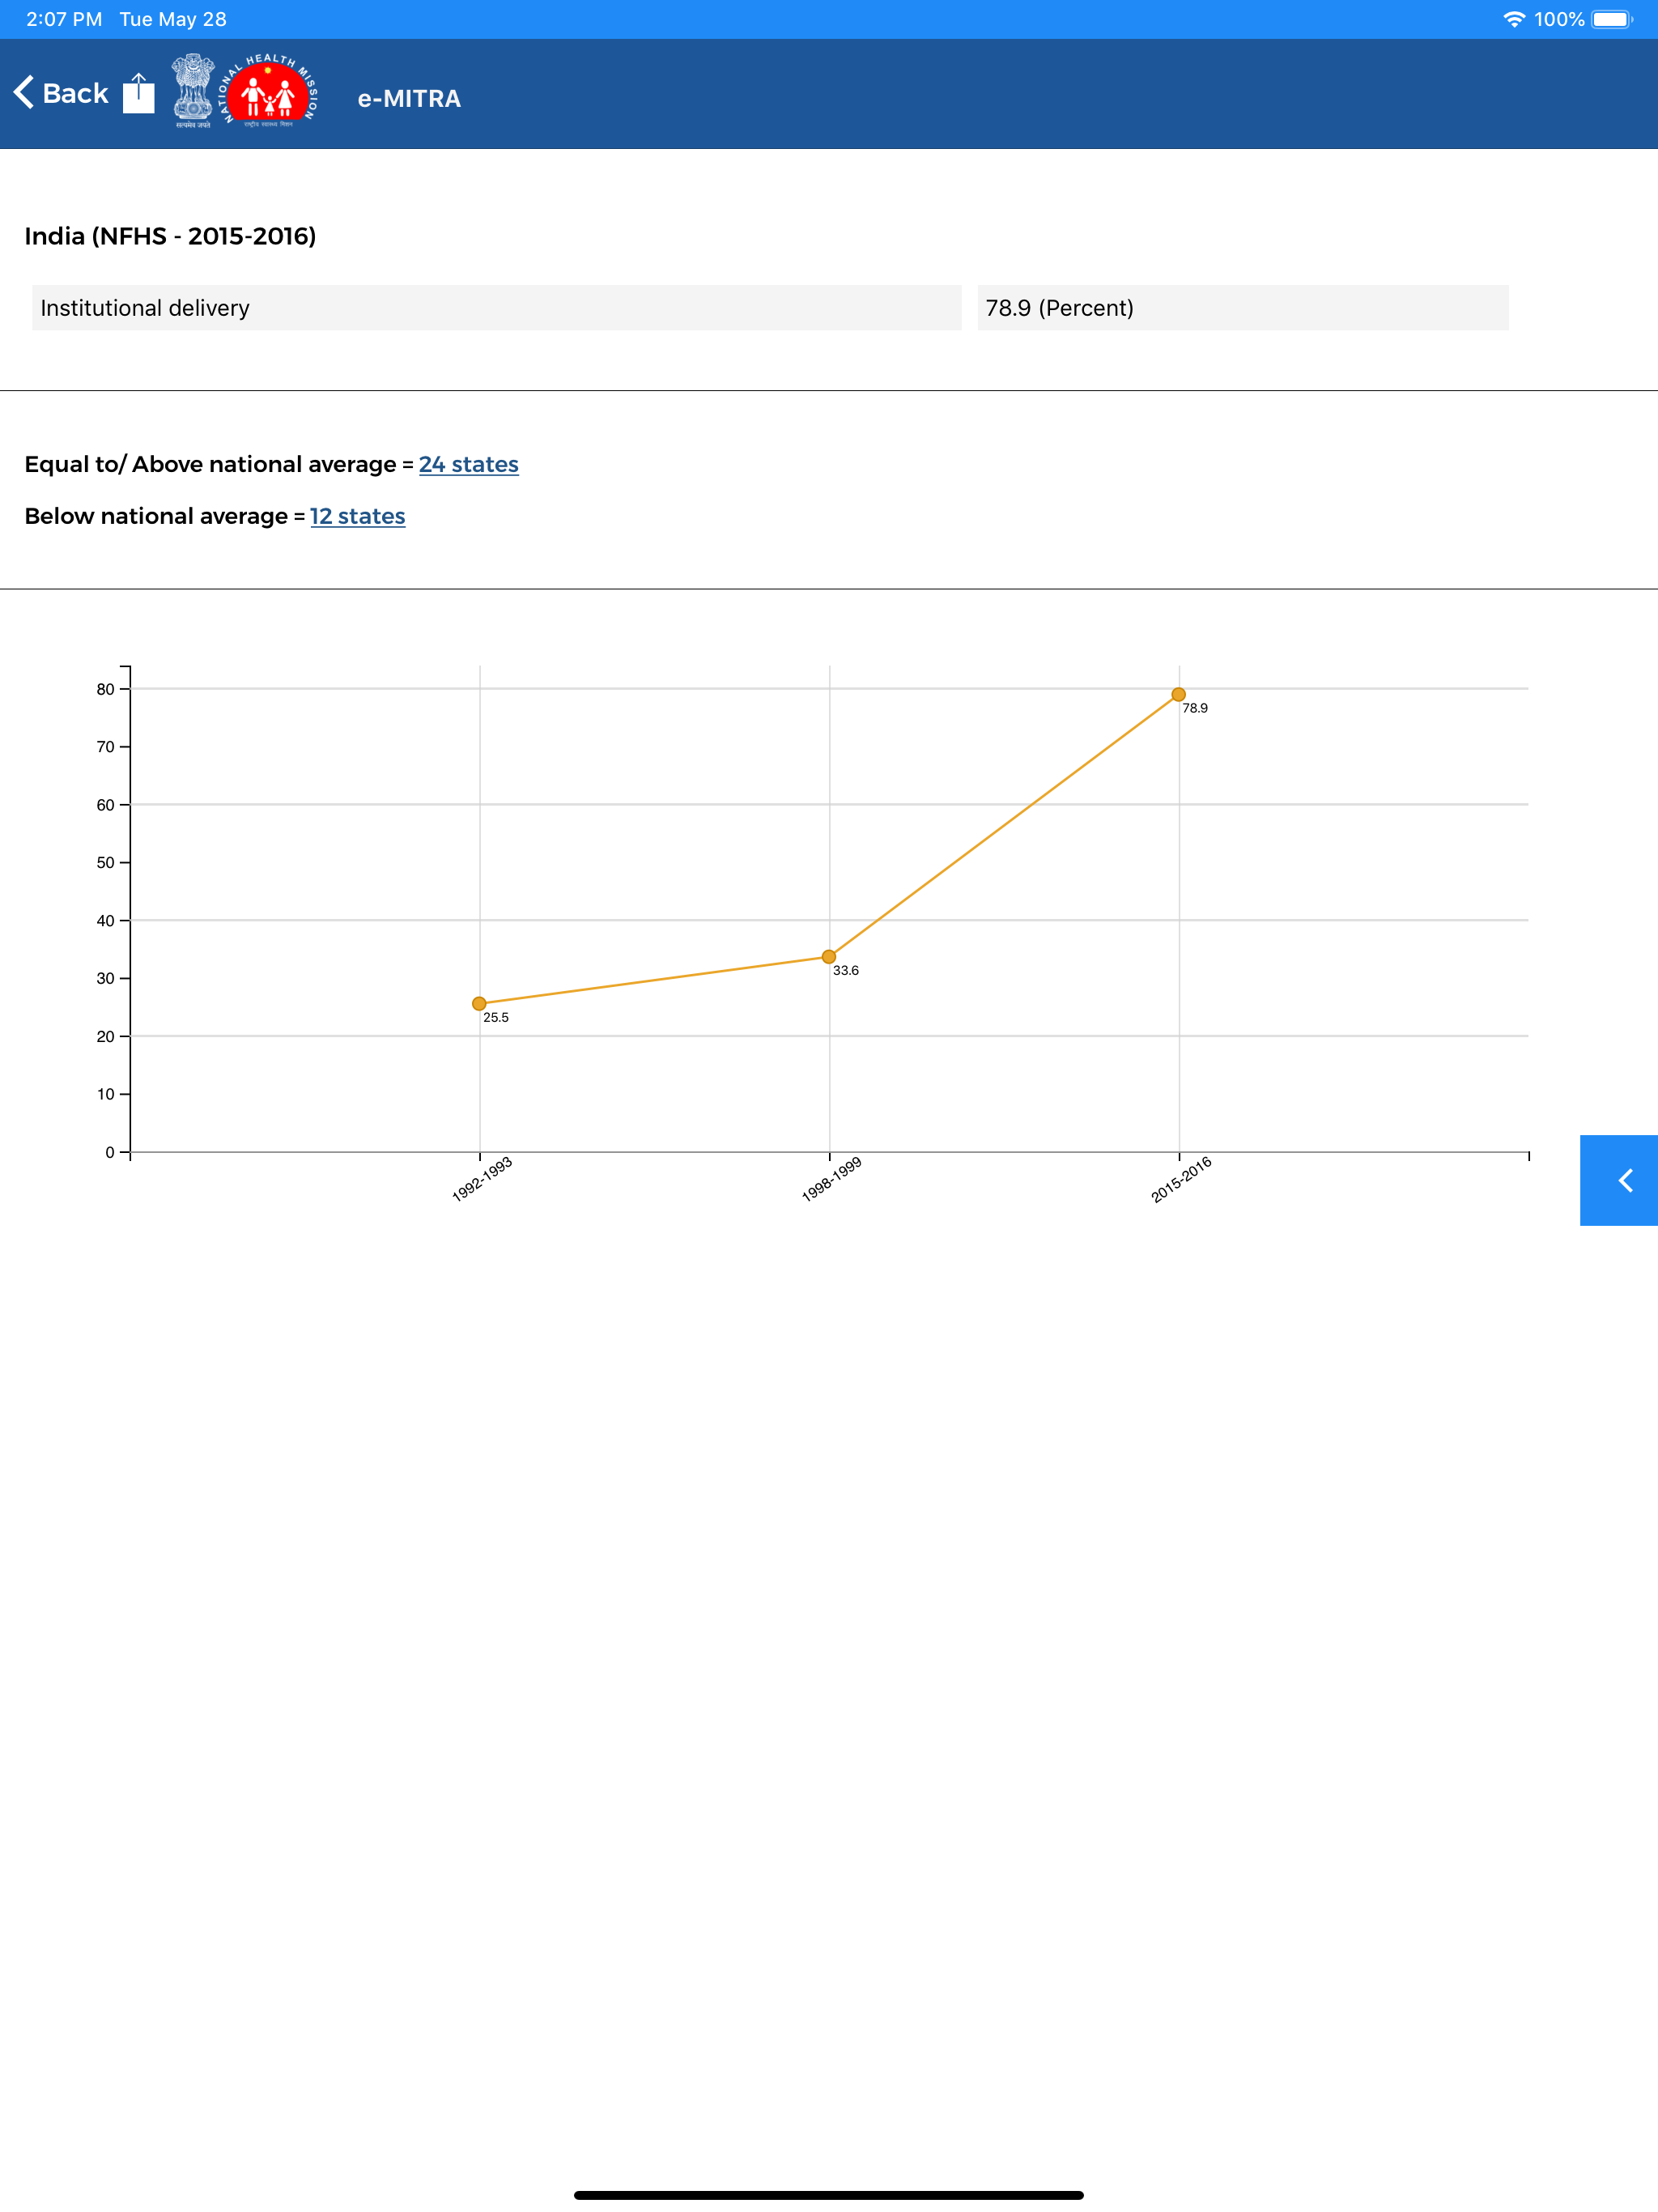Select the 25.5 data point

479,1003
